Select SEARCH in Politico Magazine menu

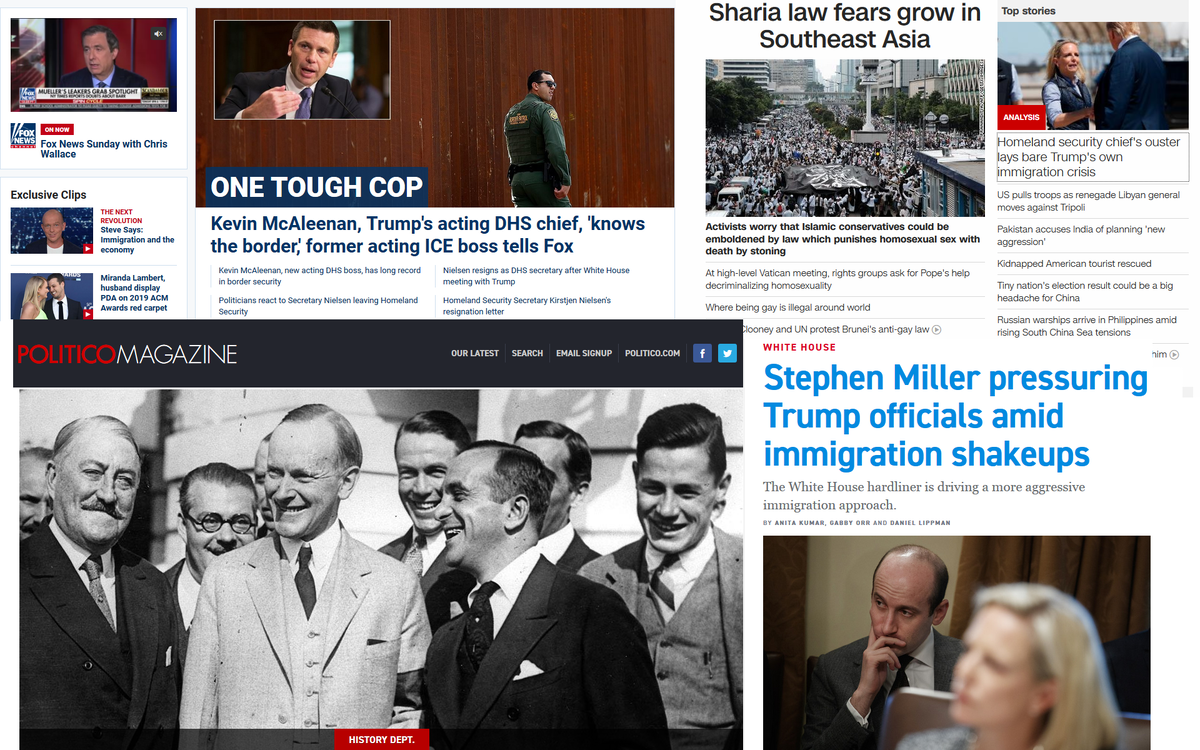click(527, 353)
